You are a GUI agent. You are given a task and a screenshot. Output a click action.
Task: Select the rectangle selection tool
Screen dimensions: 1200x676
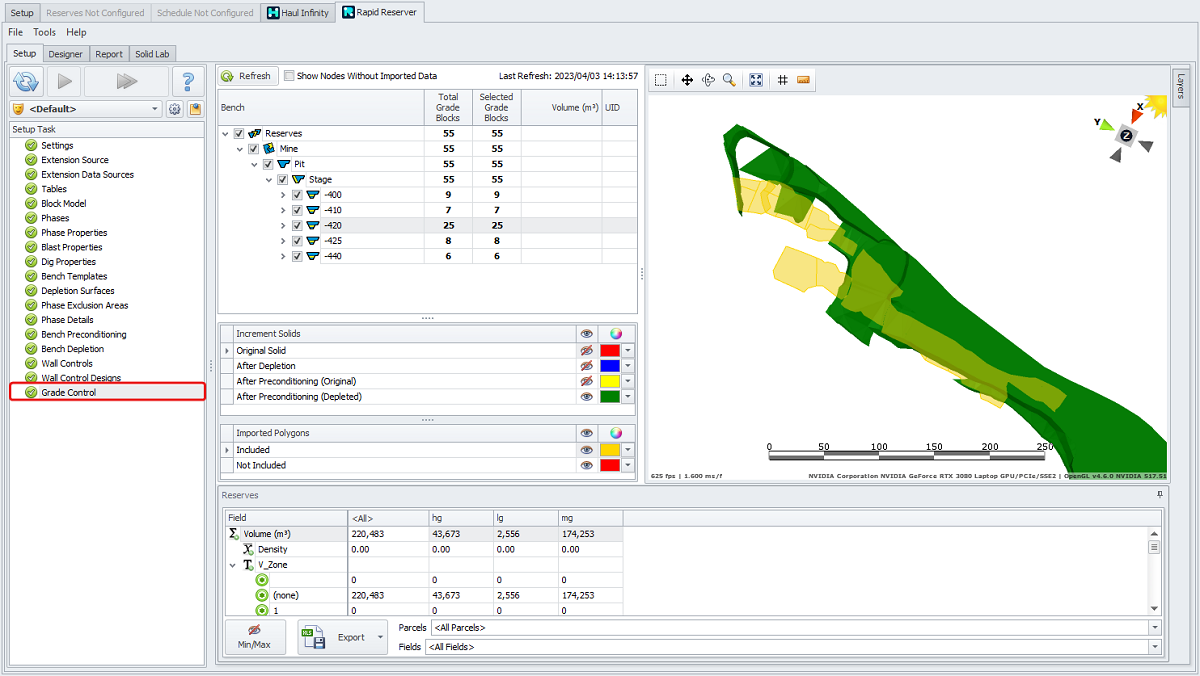click(x=661, y=80)
